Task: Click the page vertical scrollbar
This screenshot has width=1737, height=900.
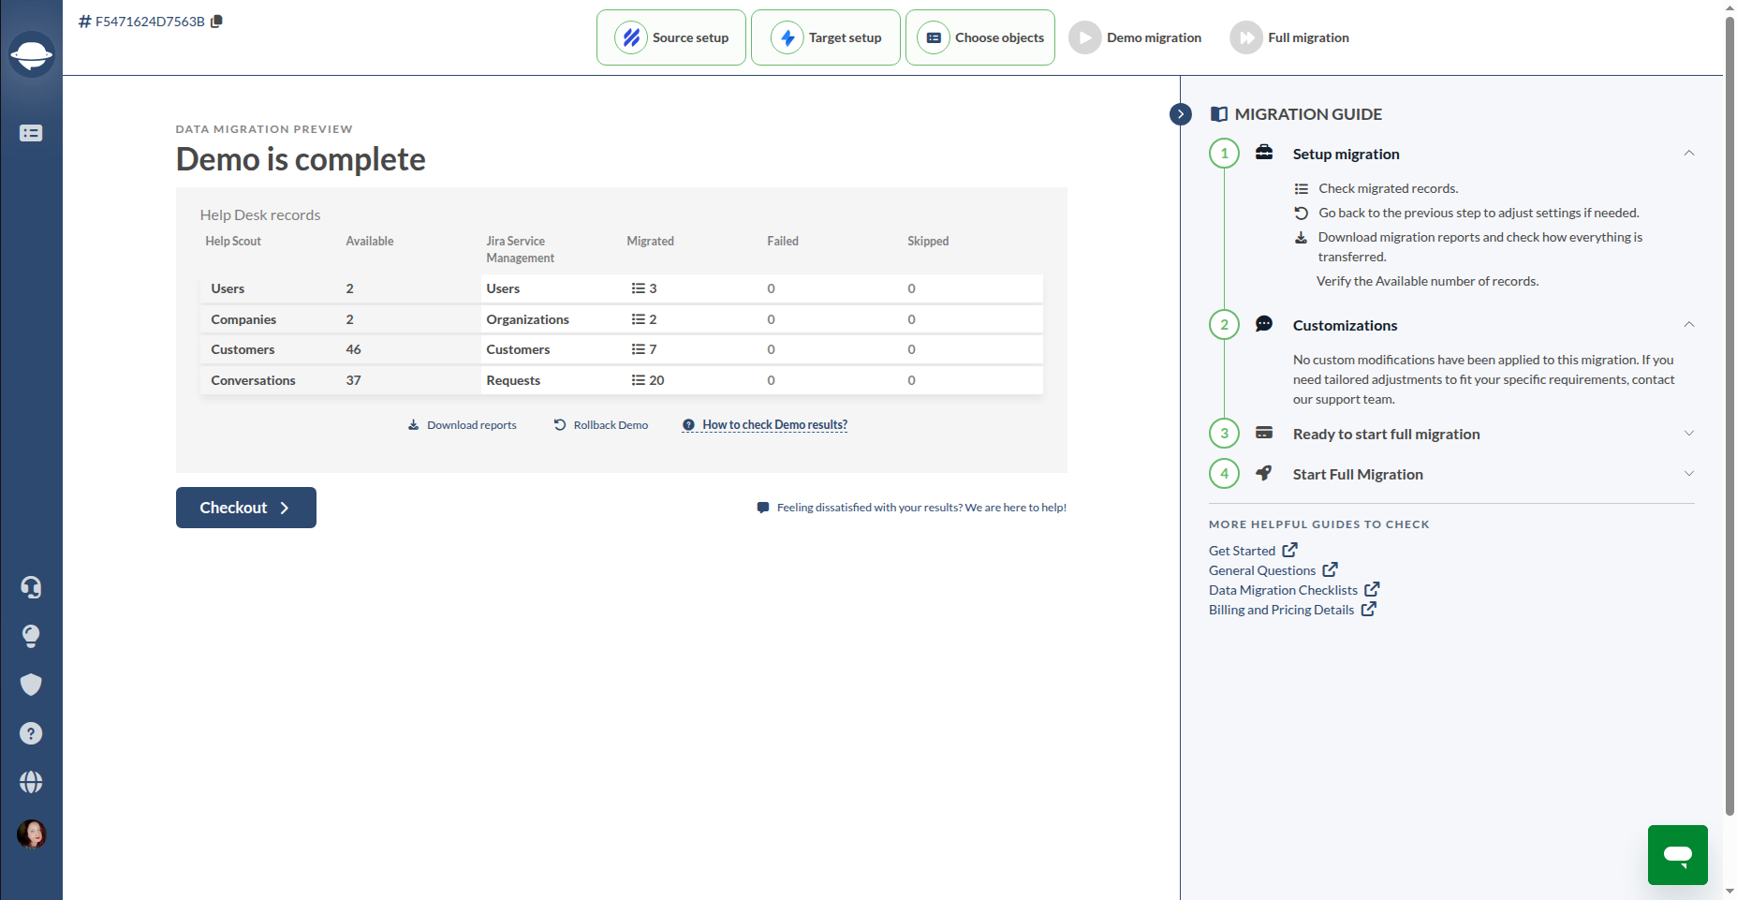Action: [x=1730, y=415]
